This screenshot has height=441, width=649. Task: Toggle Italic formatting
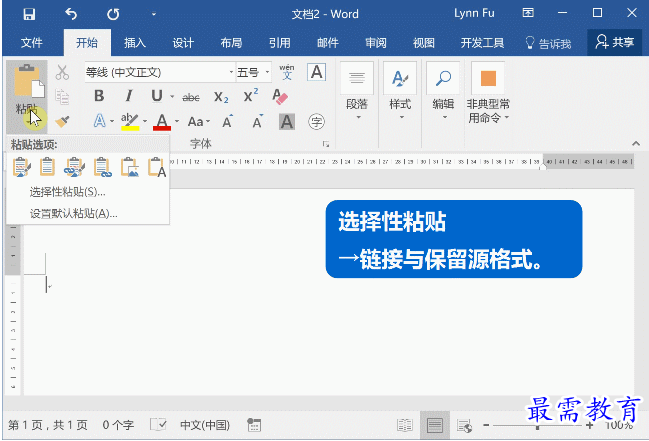click(129, 96)
